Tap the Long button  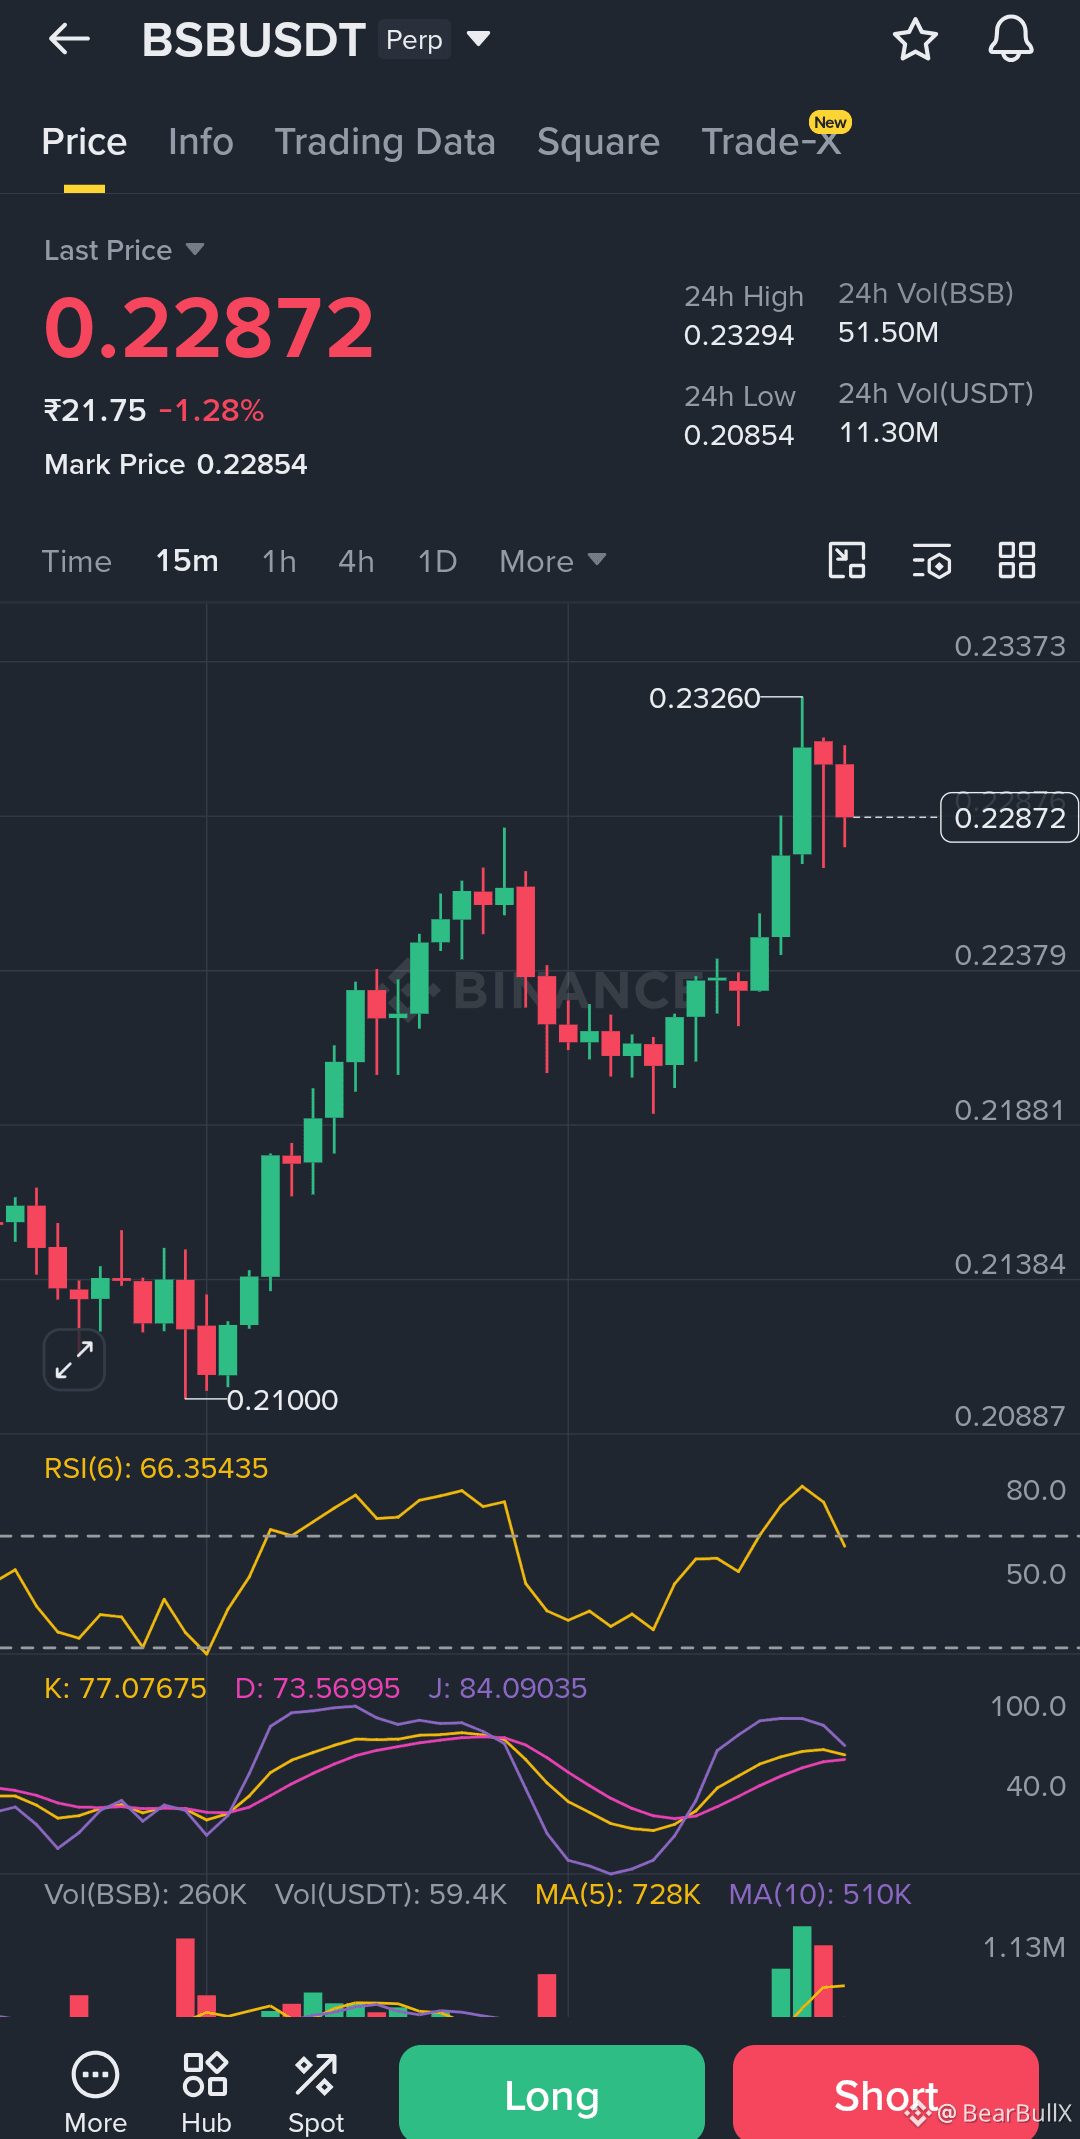tap(552, 2094)
